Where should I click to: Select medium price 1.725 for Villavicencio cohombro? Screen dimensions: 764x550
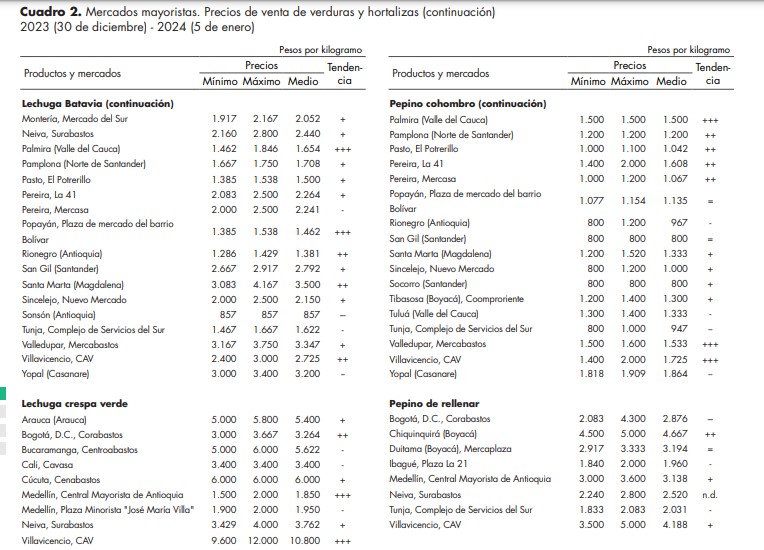coord(675,360)
